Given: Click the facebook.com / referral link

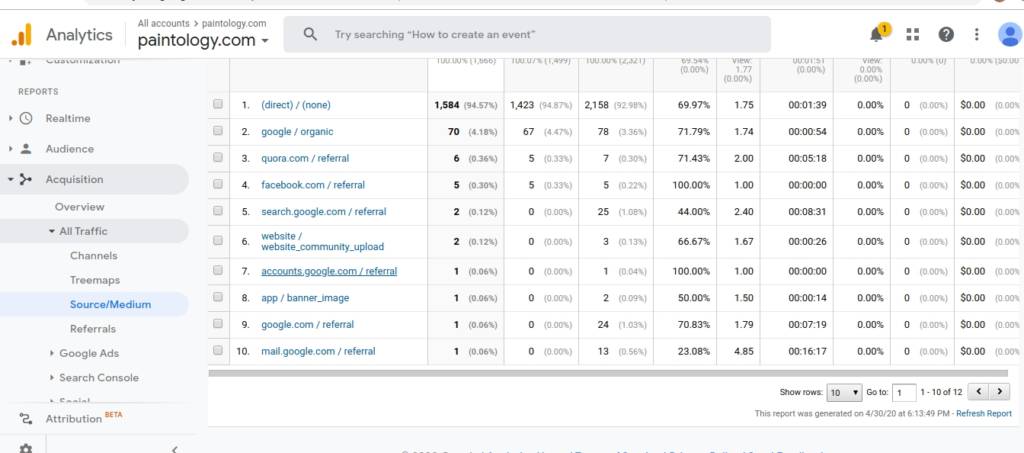Looking at the screenshot, I should [312, 185].
